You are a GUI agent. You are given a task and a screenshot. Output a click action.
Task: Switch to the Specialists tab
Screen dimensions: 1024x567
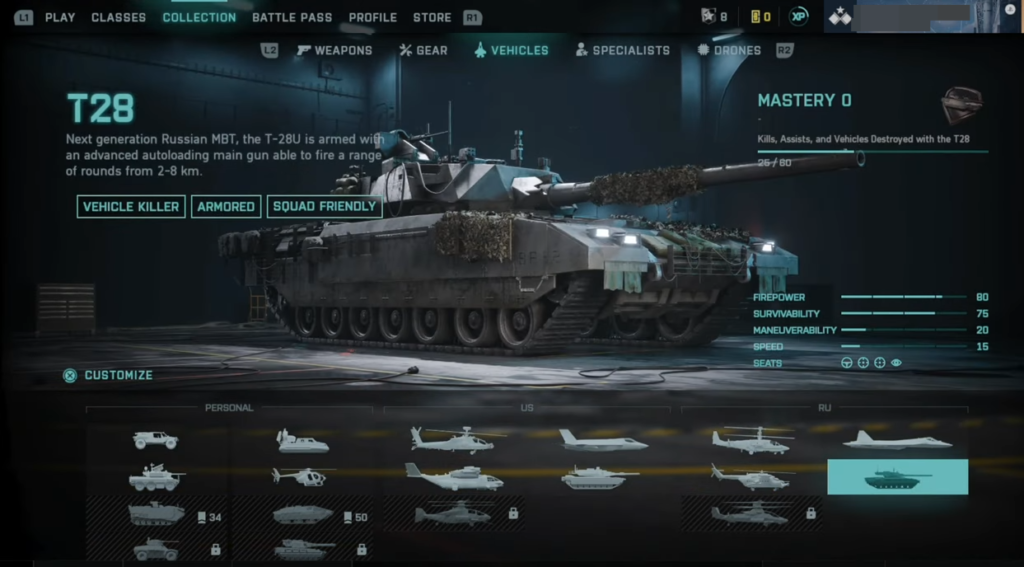click(x=622, y=50)
